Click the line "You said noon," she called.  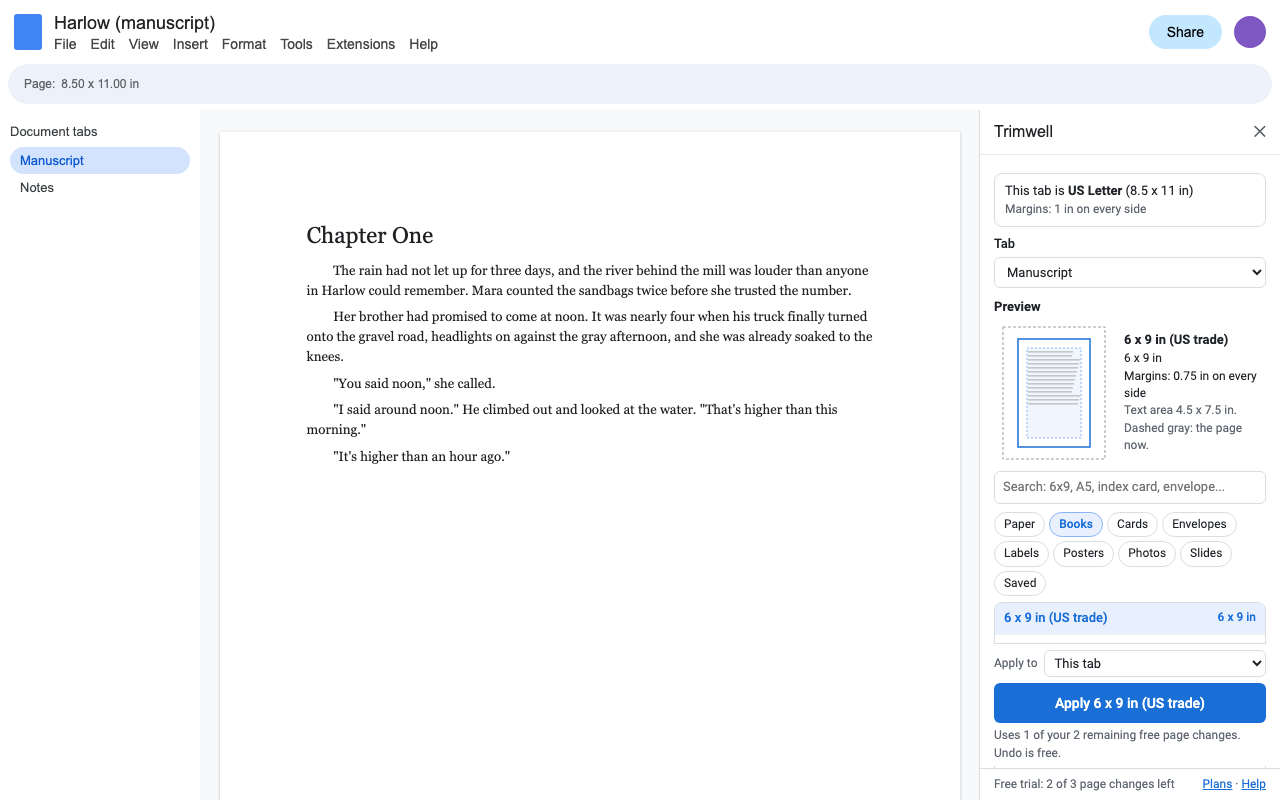tap(414, 383)
